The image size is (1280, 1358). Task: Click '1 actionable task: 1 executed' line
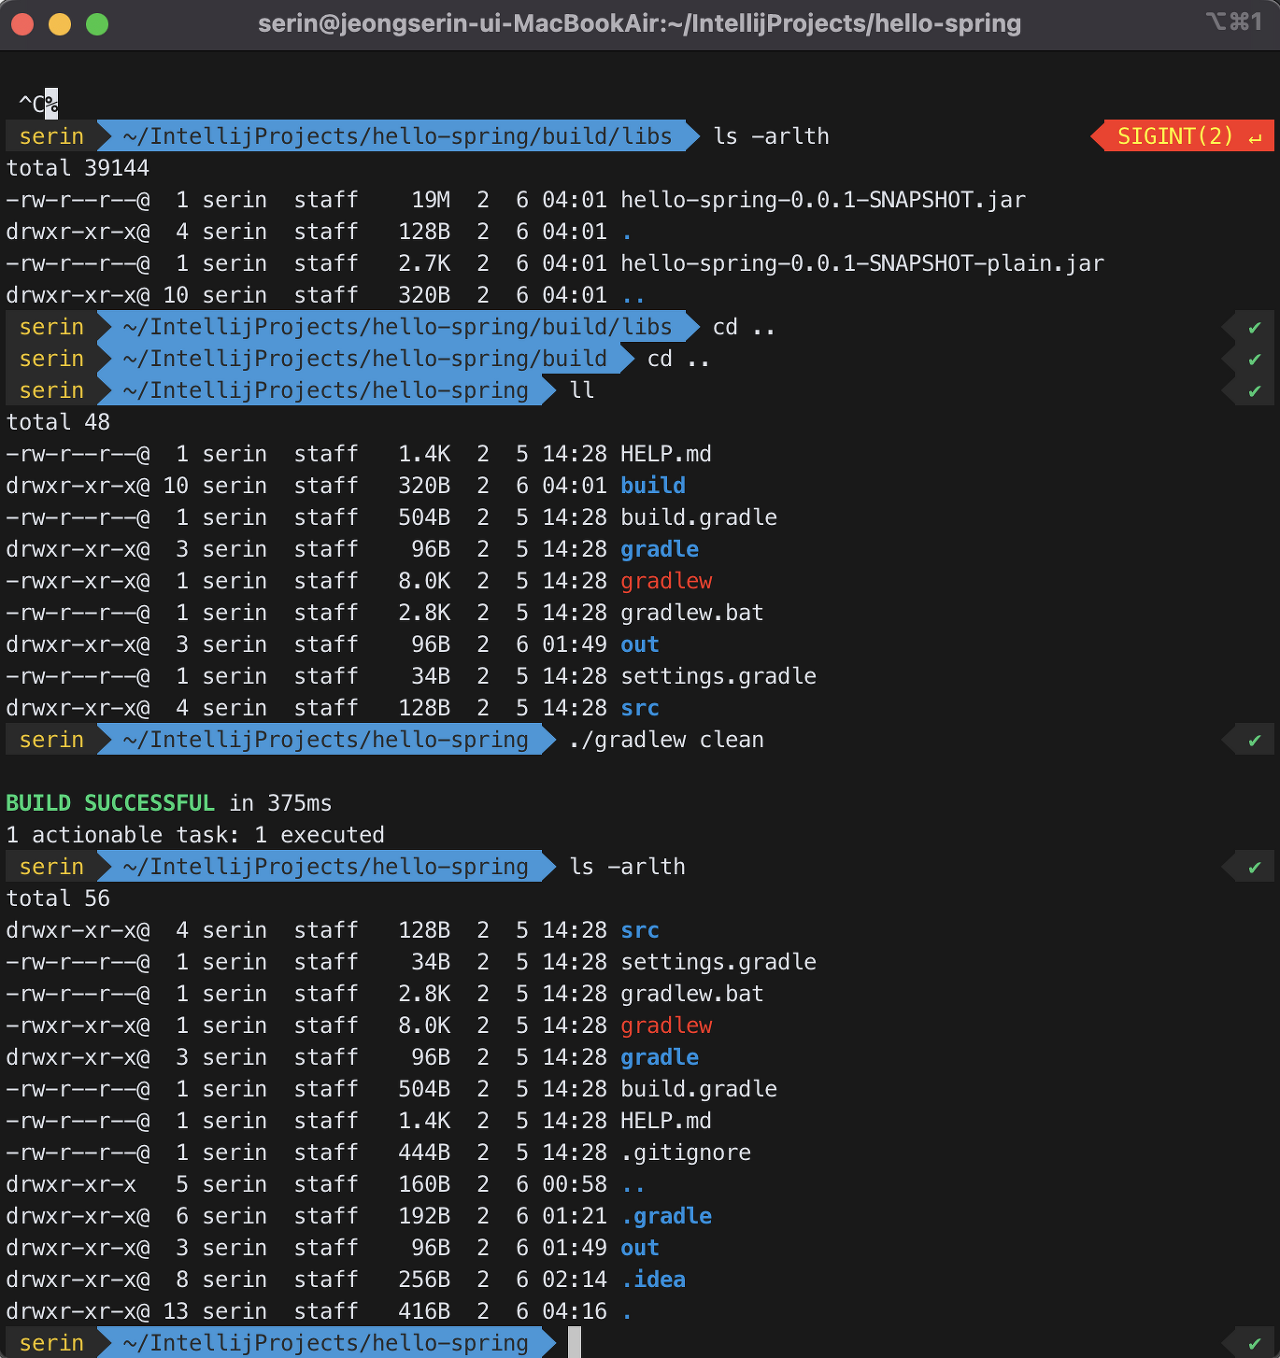(x=195, y=835)
